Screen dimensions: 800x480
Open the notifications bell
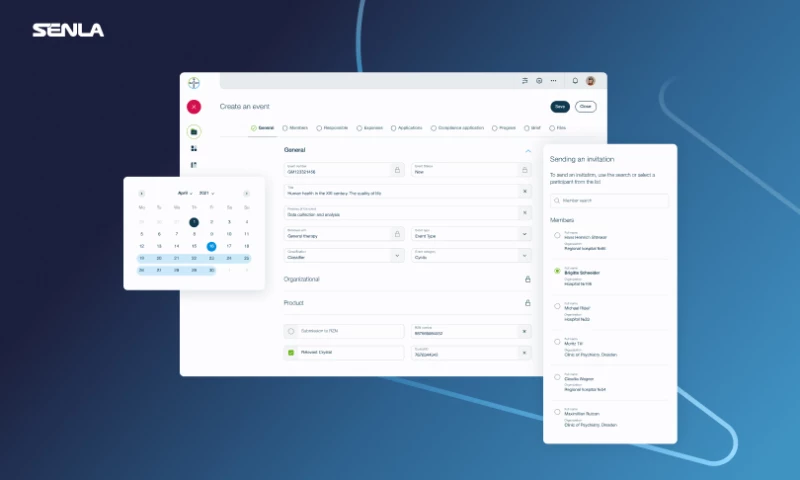[x=575, y=81]
